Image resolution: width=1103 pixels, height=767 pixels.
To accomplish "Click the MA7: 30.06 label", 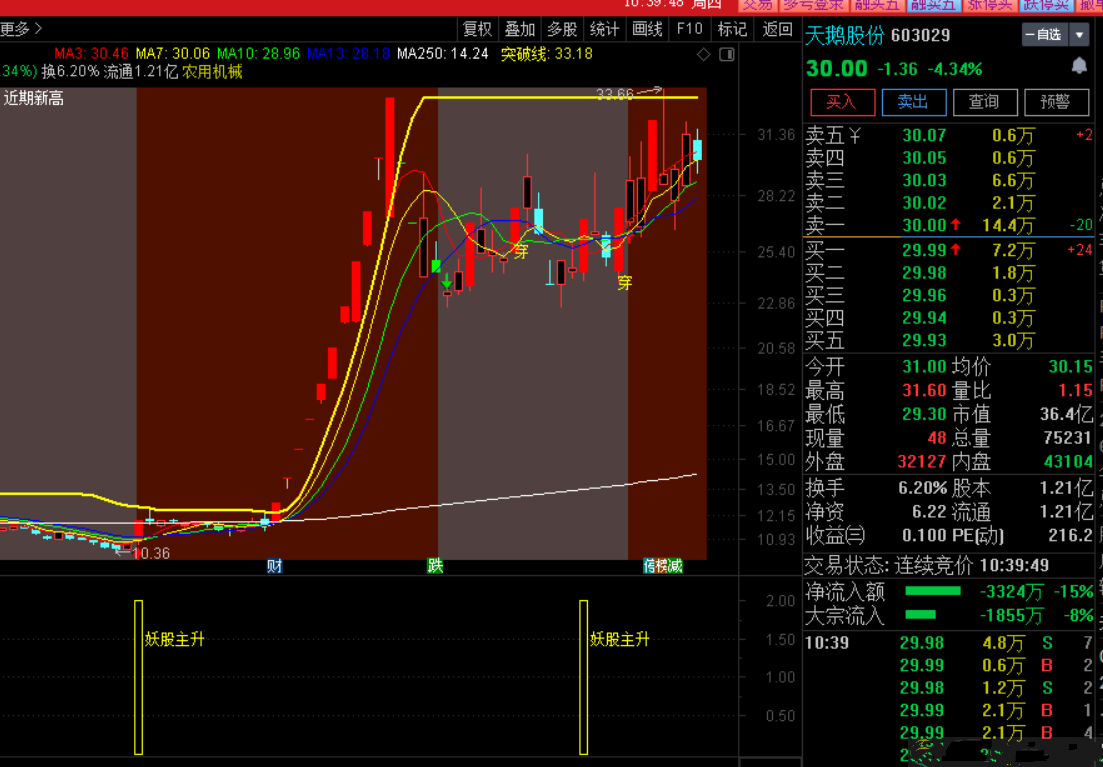I will click(x=172, y=54).
